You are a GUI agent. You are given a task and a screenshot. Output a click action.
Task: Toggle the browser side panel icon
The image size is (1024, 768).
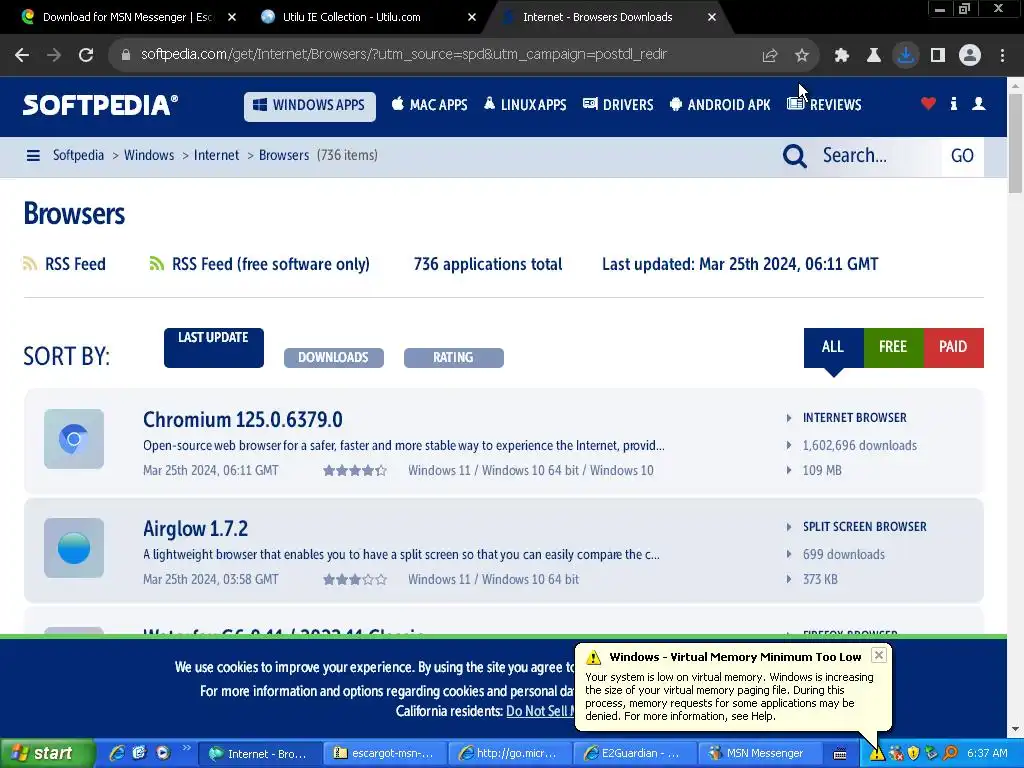pyautogui.click(x=938, y=56)
